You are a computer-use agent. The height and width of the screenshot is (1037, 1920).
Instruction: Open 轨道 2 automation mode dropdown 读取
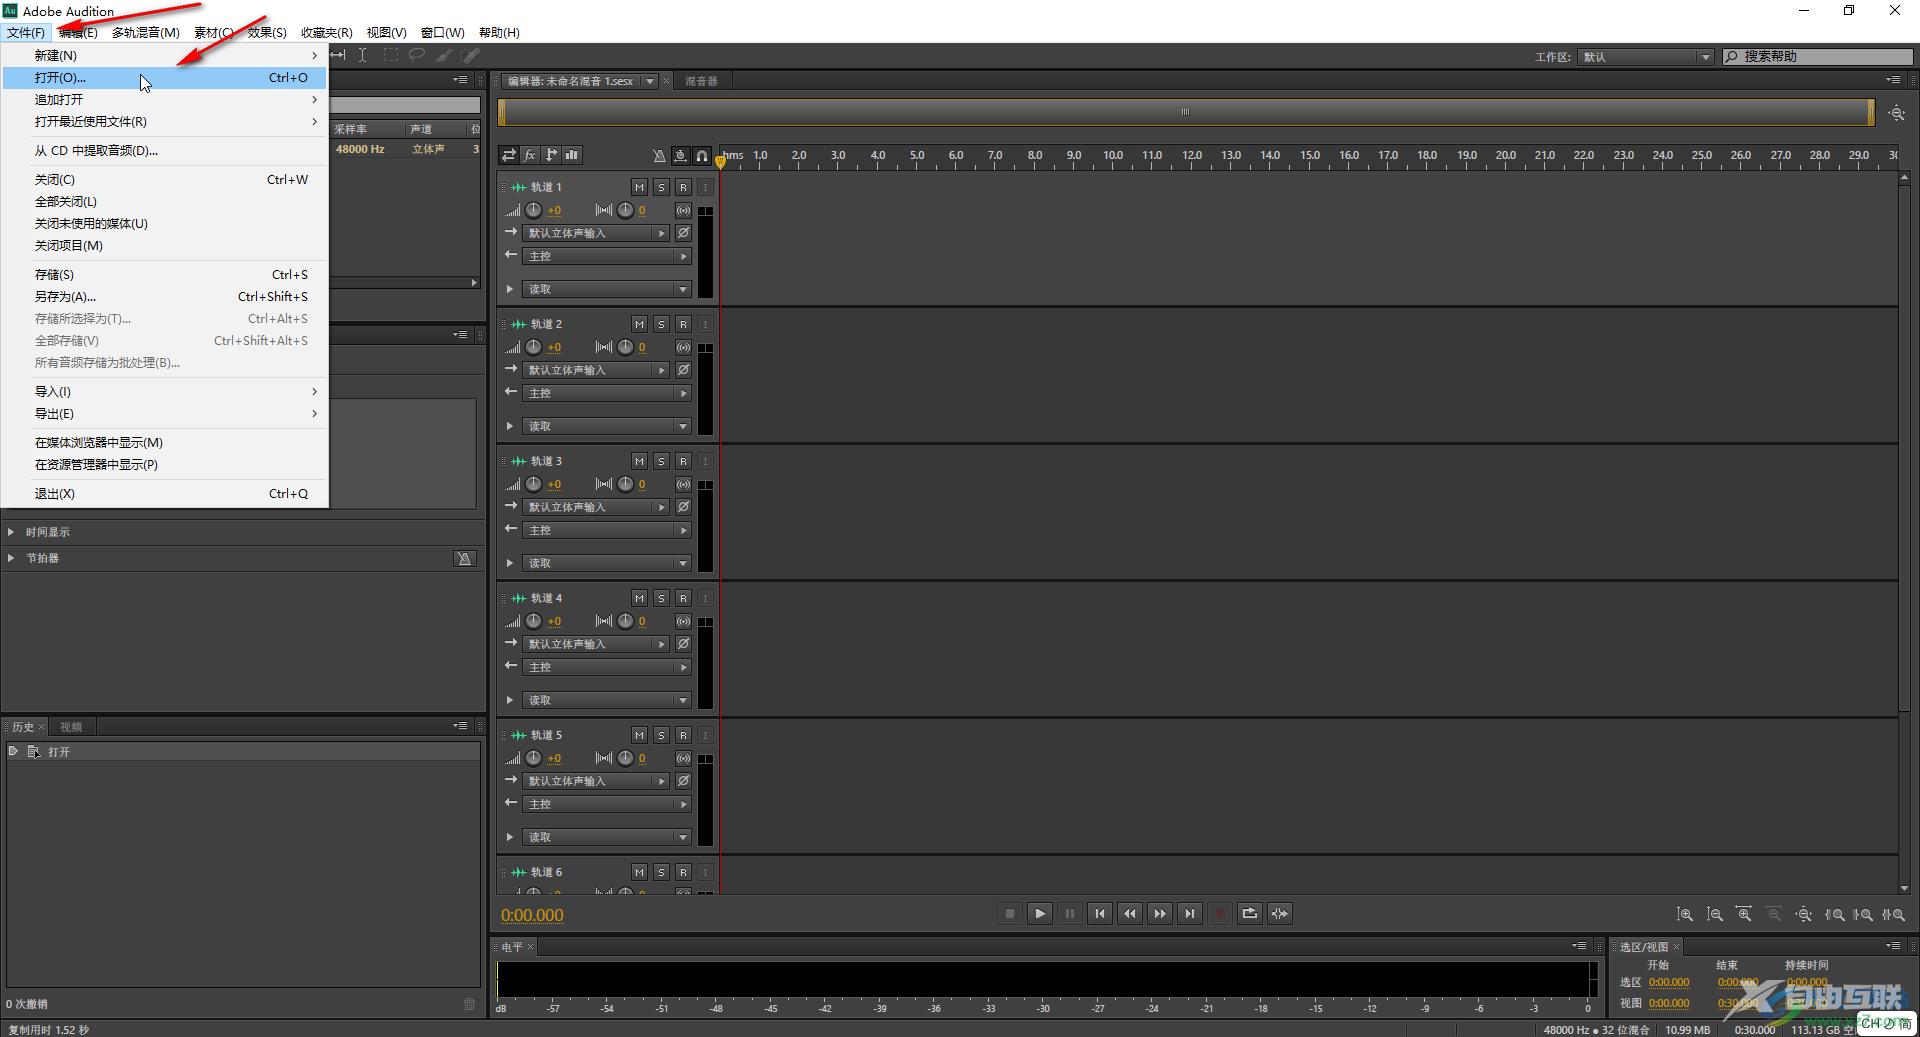(x=607, y=426)
